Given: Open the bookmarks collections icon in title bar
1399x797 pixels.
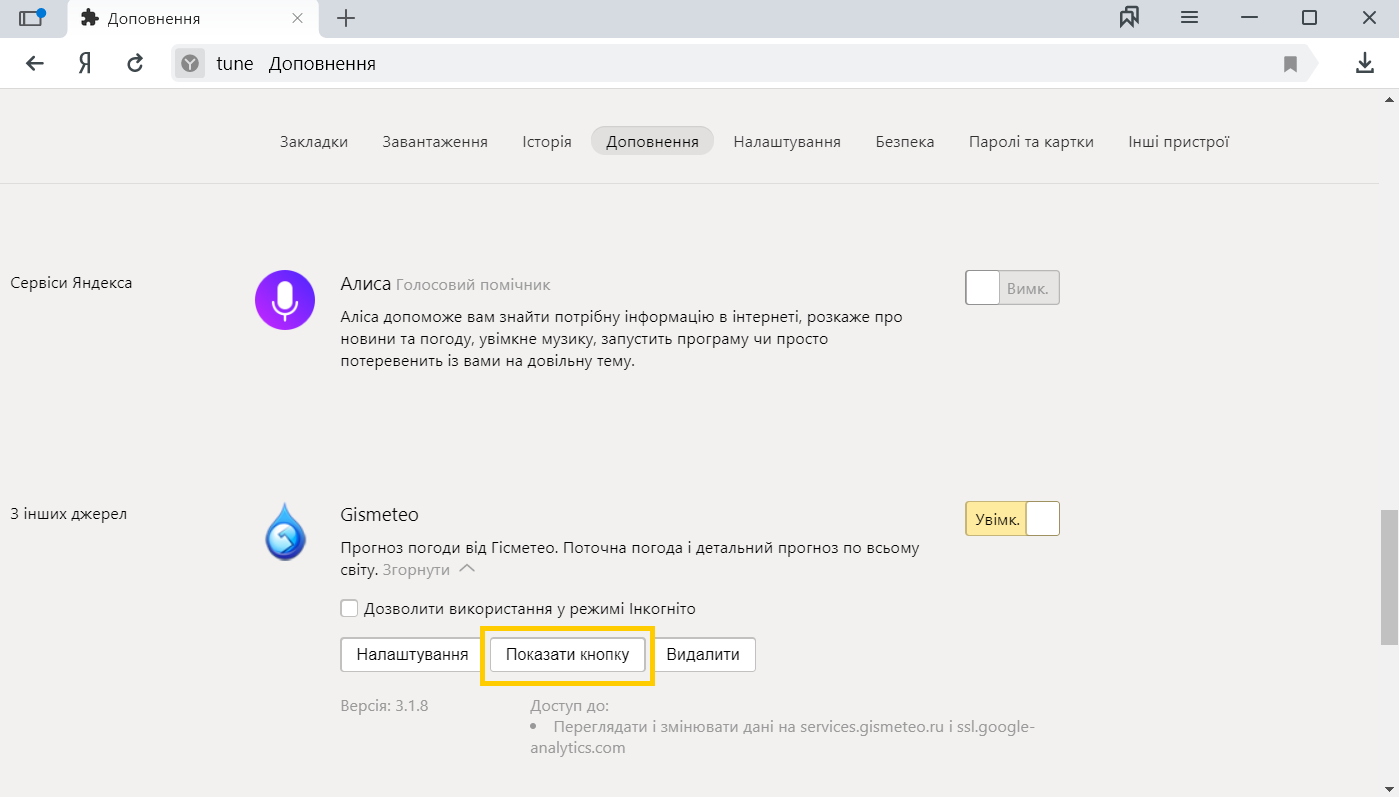Looking at the screenshot, I should click(1129, 18).
